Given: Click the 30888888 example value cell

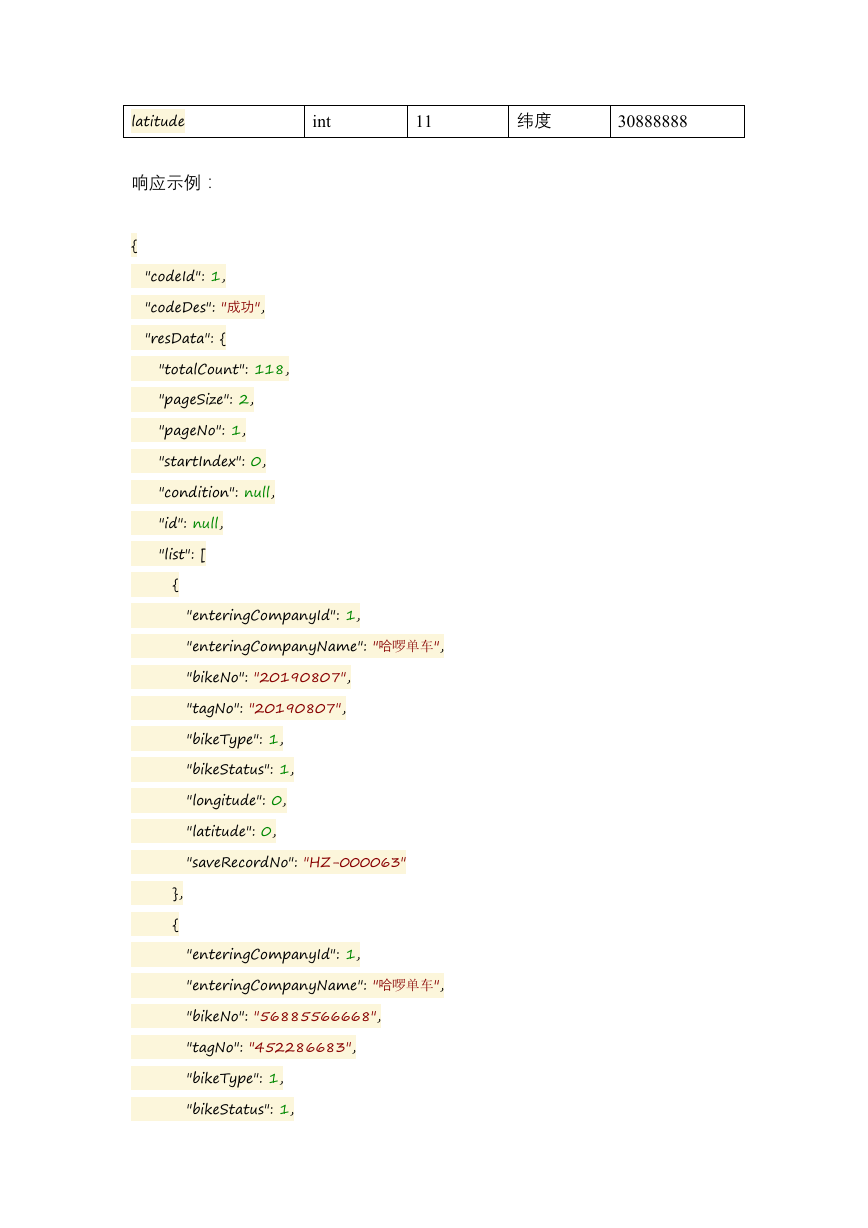Looking at the screenshot, I should (x=677, y=121).
